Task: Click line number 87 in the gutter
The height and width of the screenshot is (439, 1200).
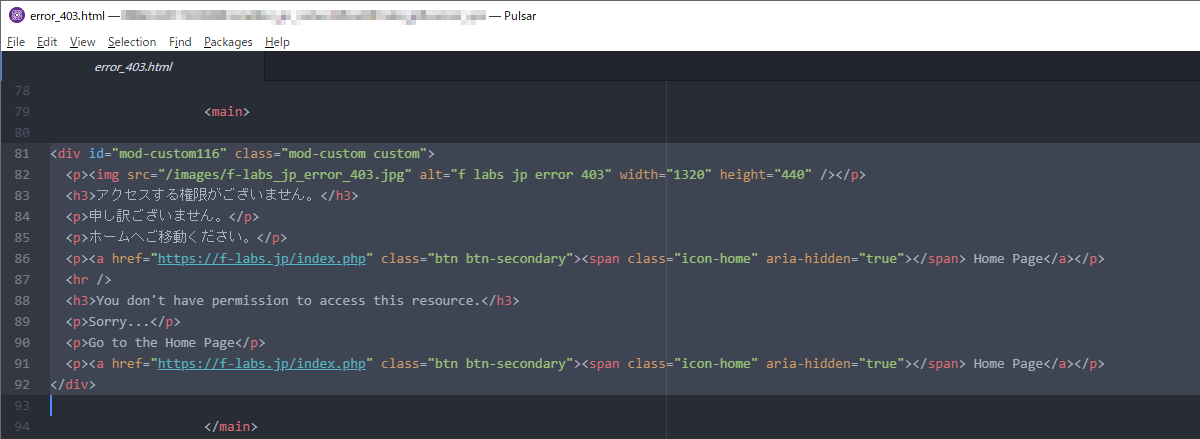Action: tap(22, 279)
